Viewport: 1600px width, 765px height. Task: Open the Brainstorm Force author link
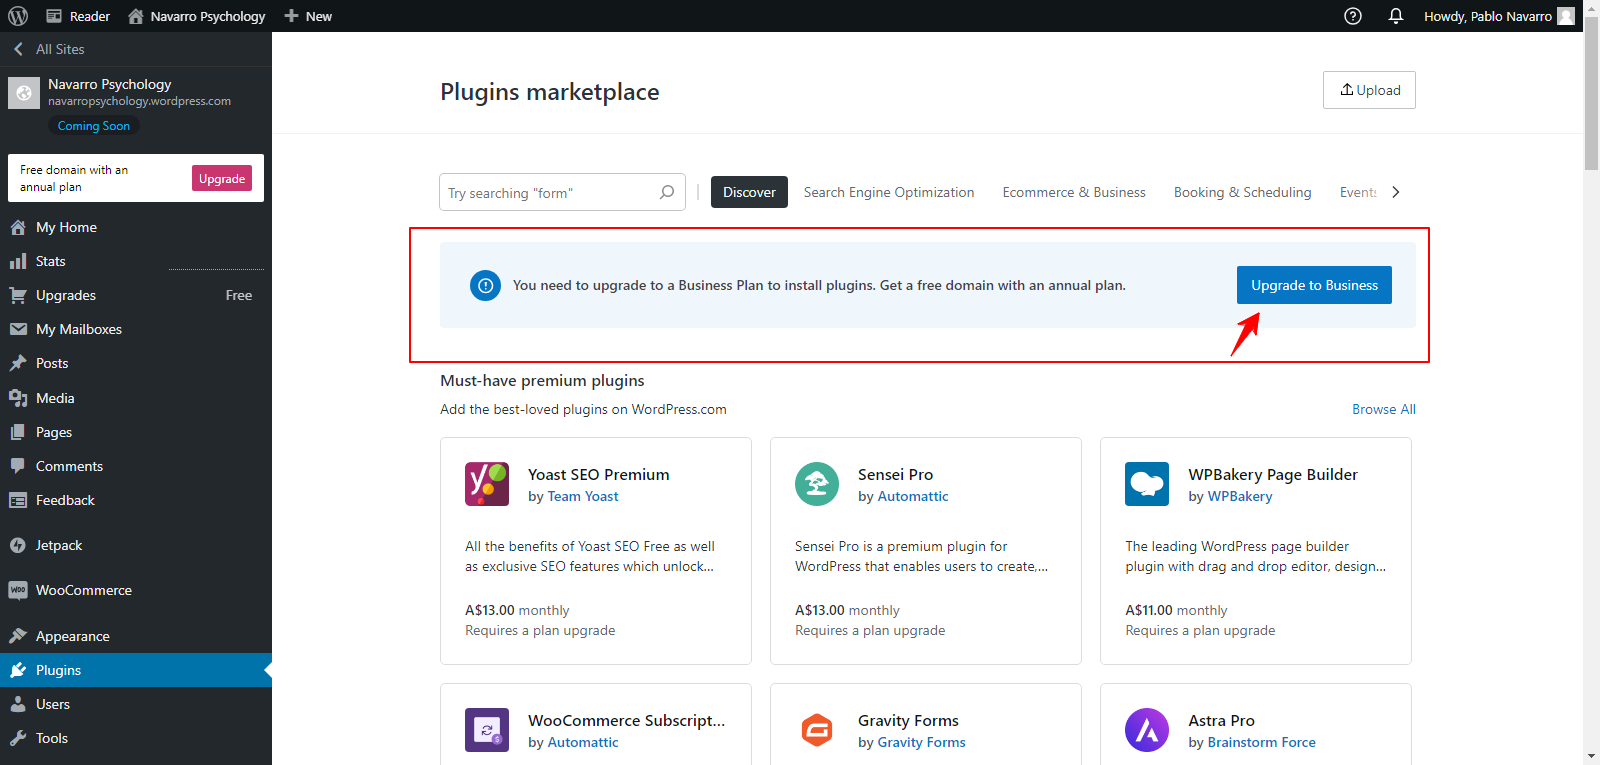coord(1261,742)
